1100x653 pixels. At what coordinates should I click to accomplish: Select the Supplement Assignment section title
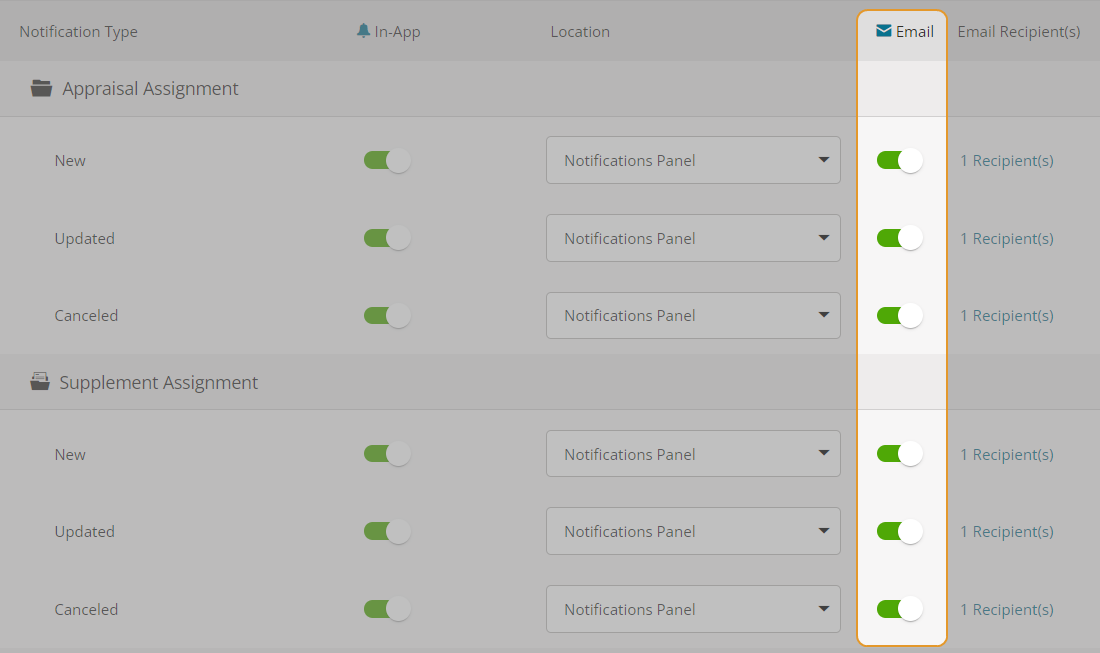159,382
